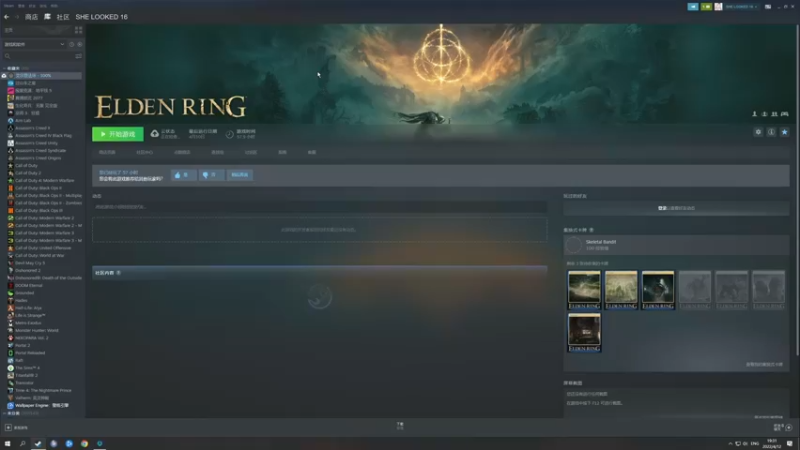Select Call of Duty: World at War
This screenshot has height=450, width=800.
pyautogui.click(x=39, y=255)
